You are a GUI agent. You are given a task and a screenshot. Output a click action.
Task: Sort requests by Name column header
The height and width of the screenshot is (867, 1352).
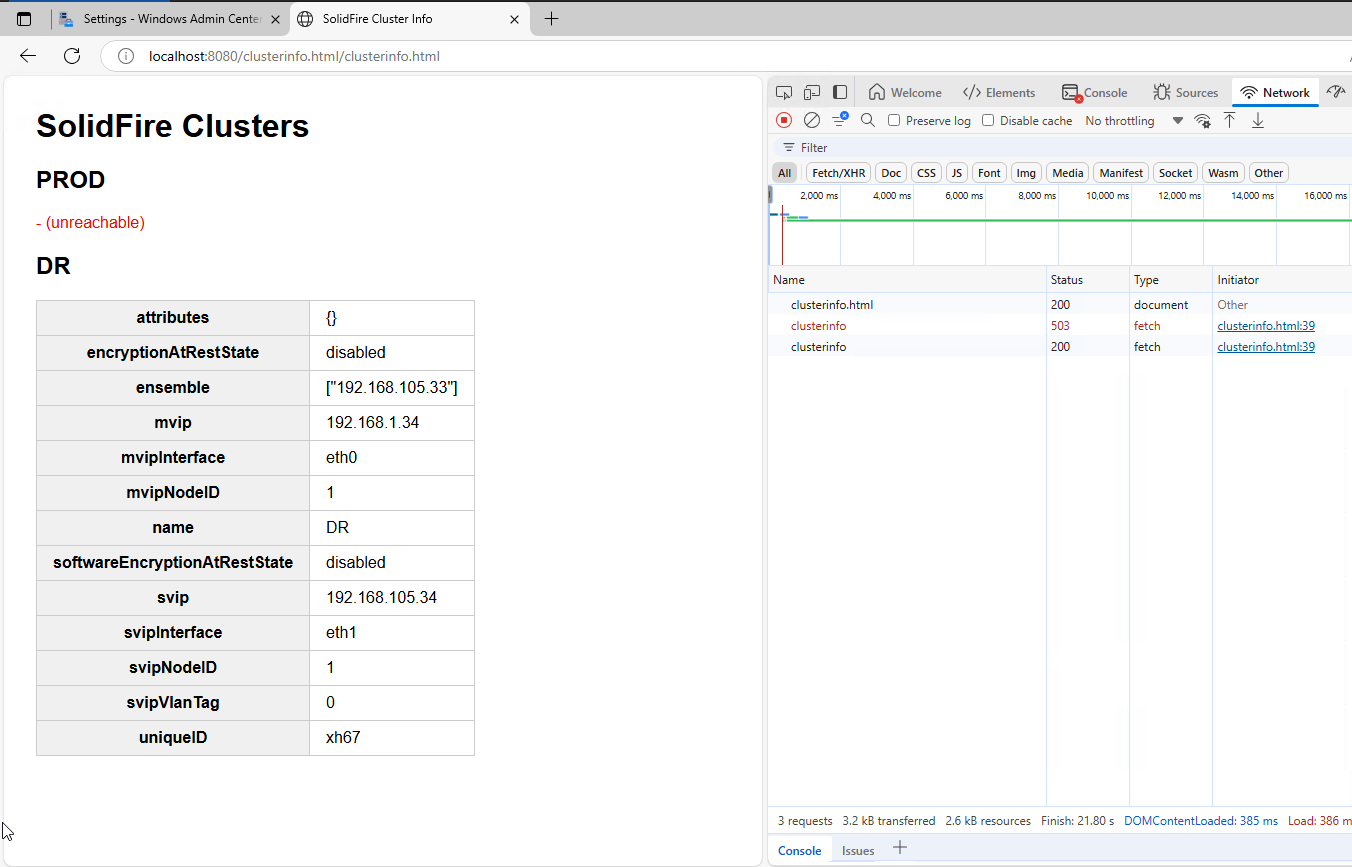tap(907, 280)
